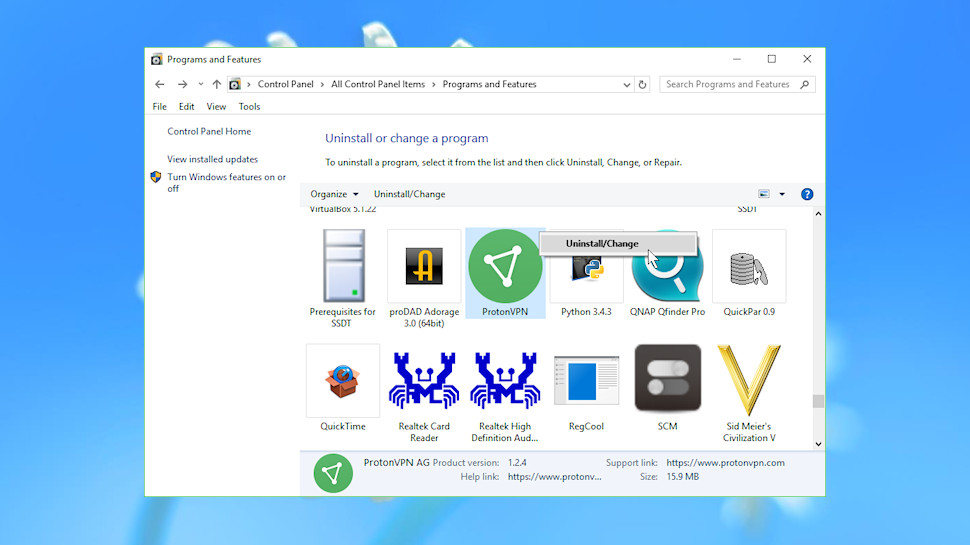Screen dimensions: 970x545
Task: Open the View menu
Action: pos(216,106)
